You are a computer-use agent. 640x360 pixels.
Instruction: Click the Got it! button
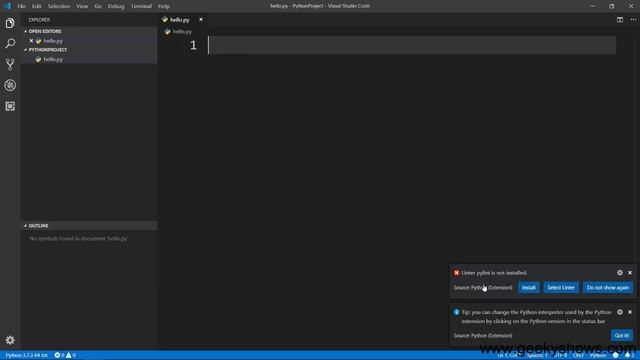click(622, 335)
